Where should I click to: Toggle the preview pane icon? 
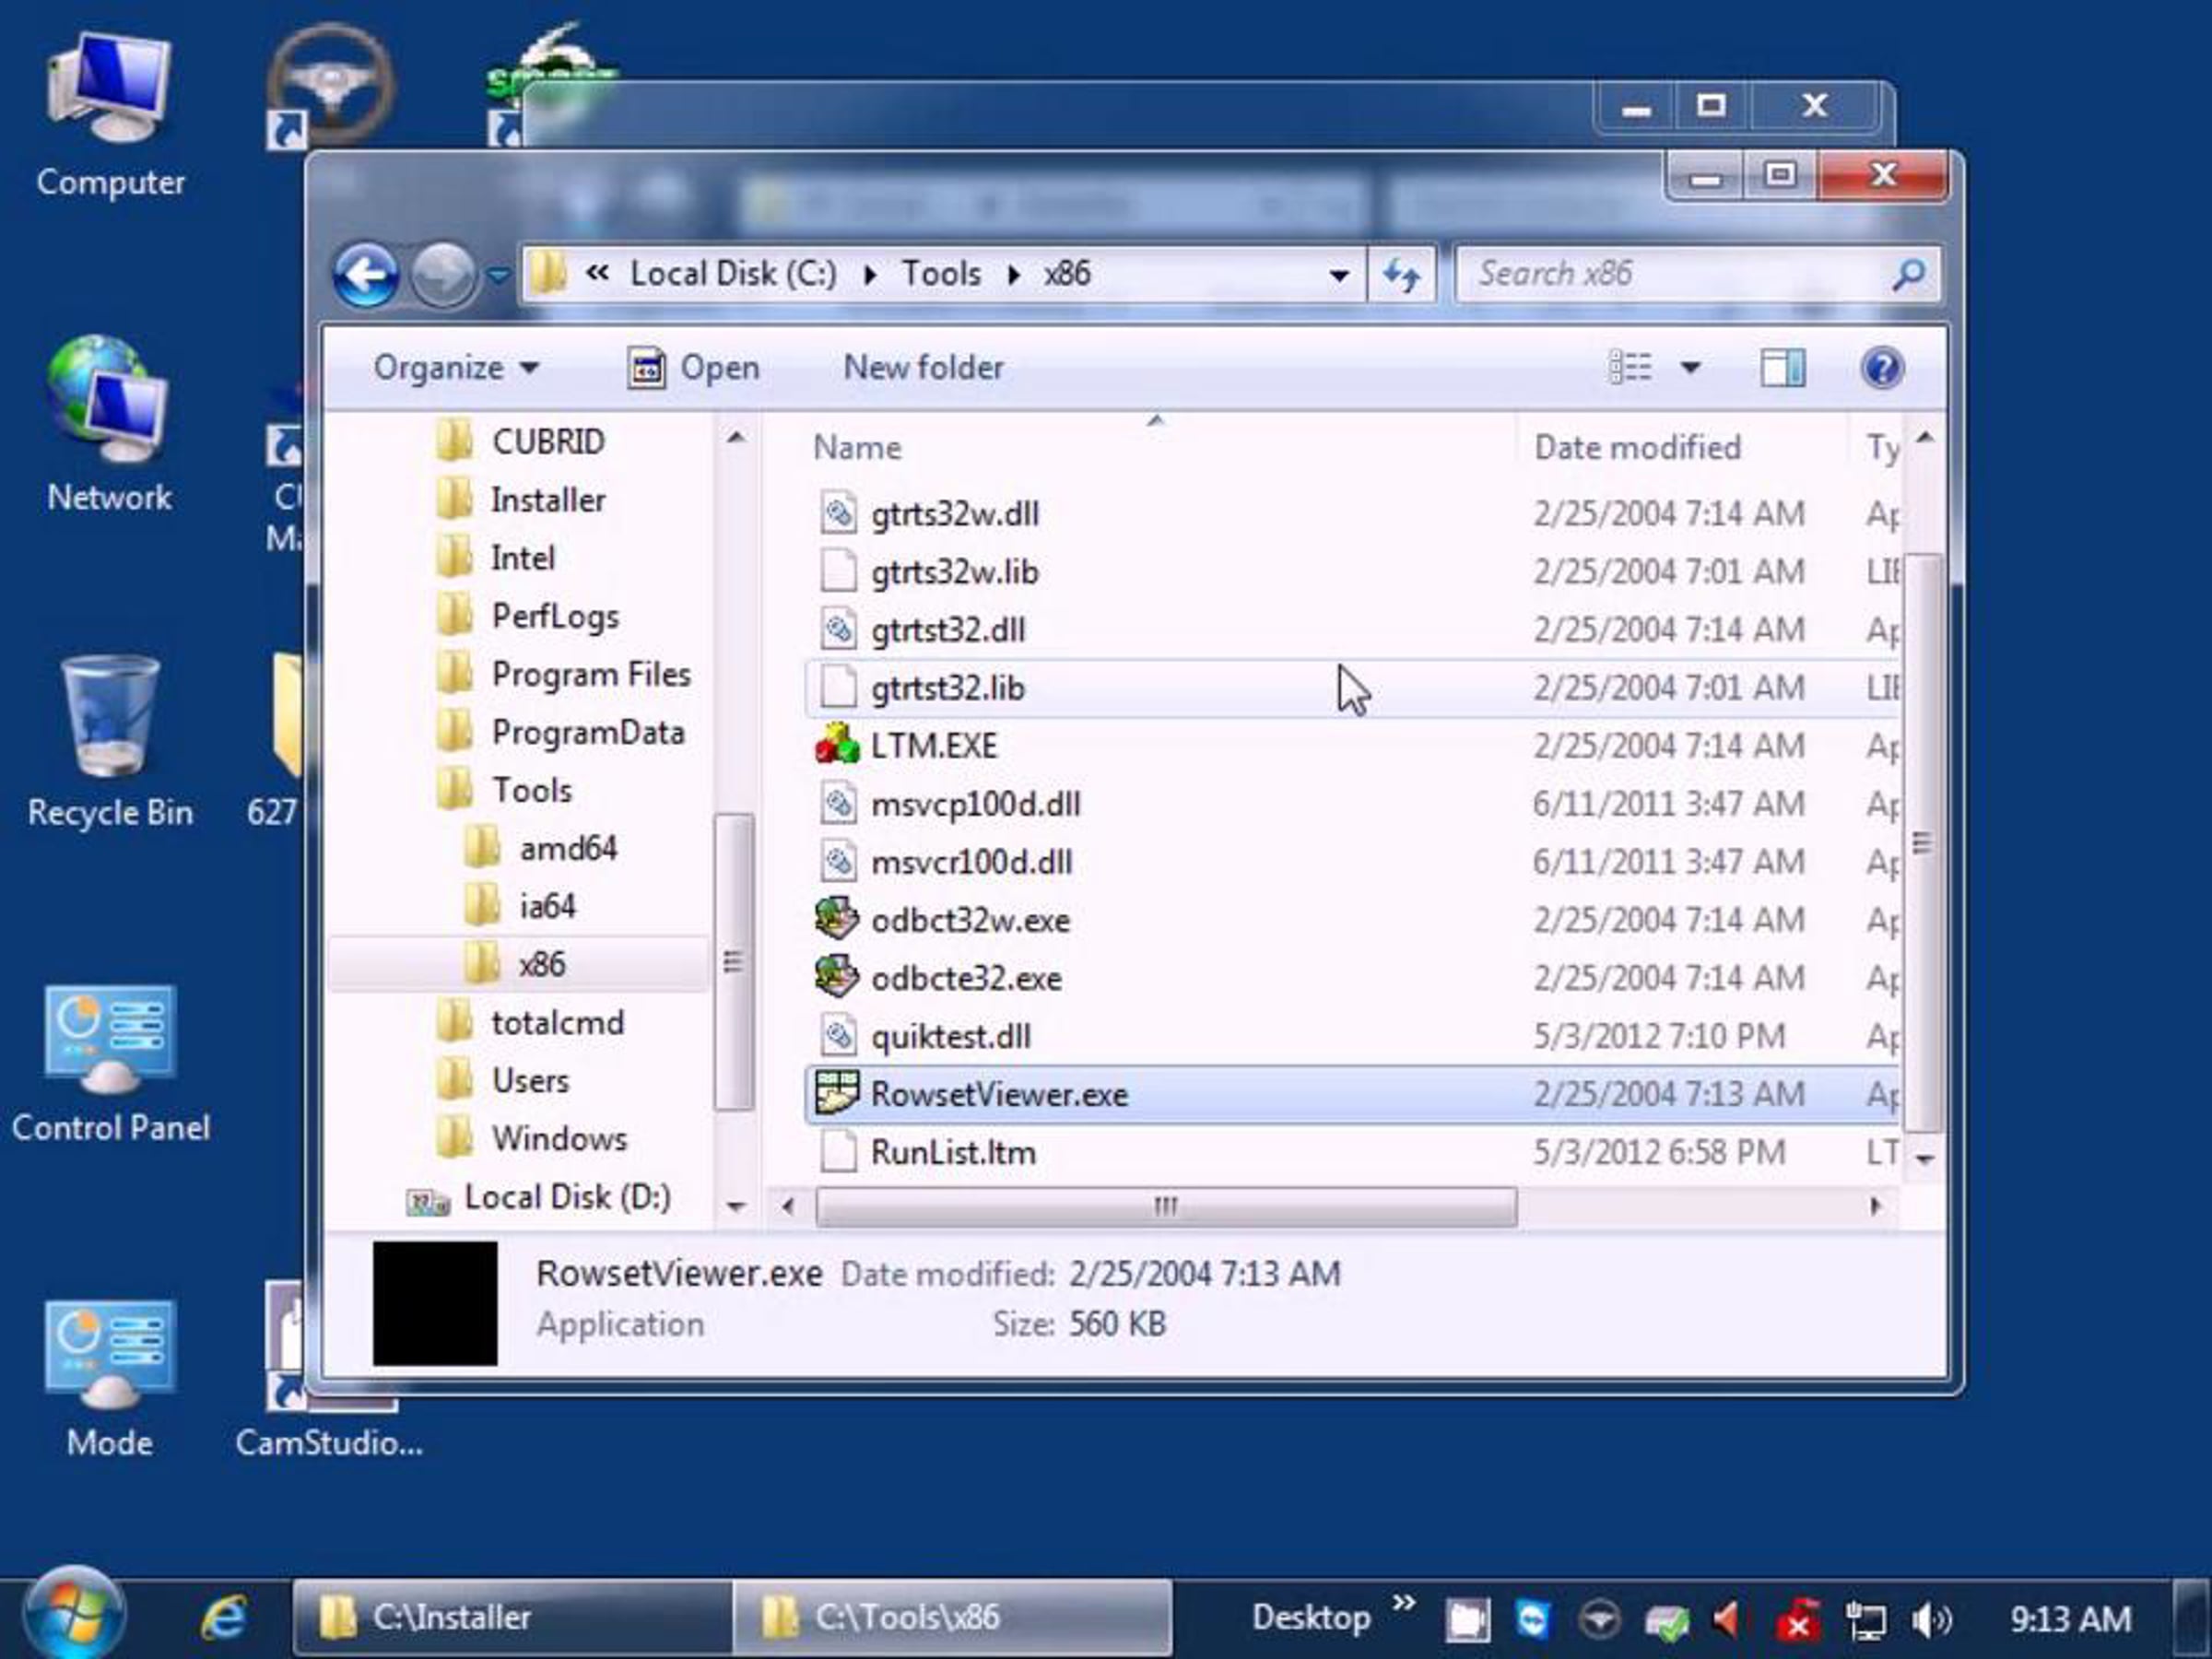tap(1782, 368)
